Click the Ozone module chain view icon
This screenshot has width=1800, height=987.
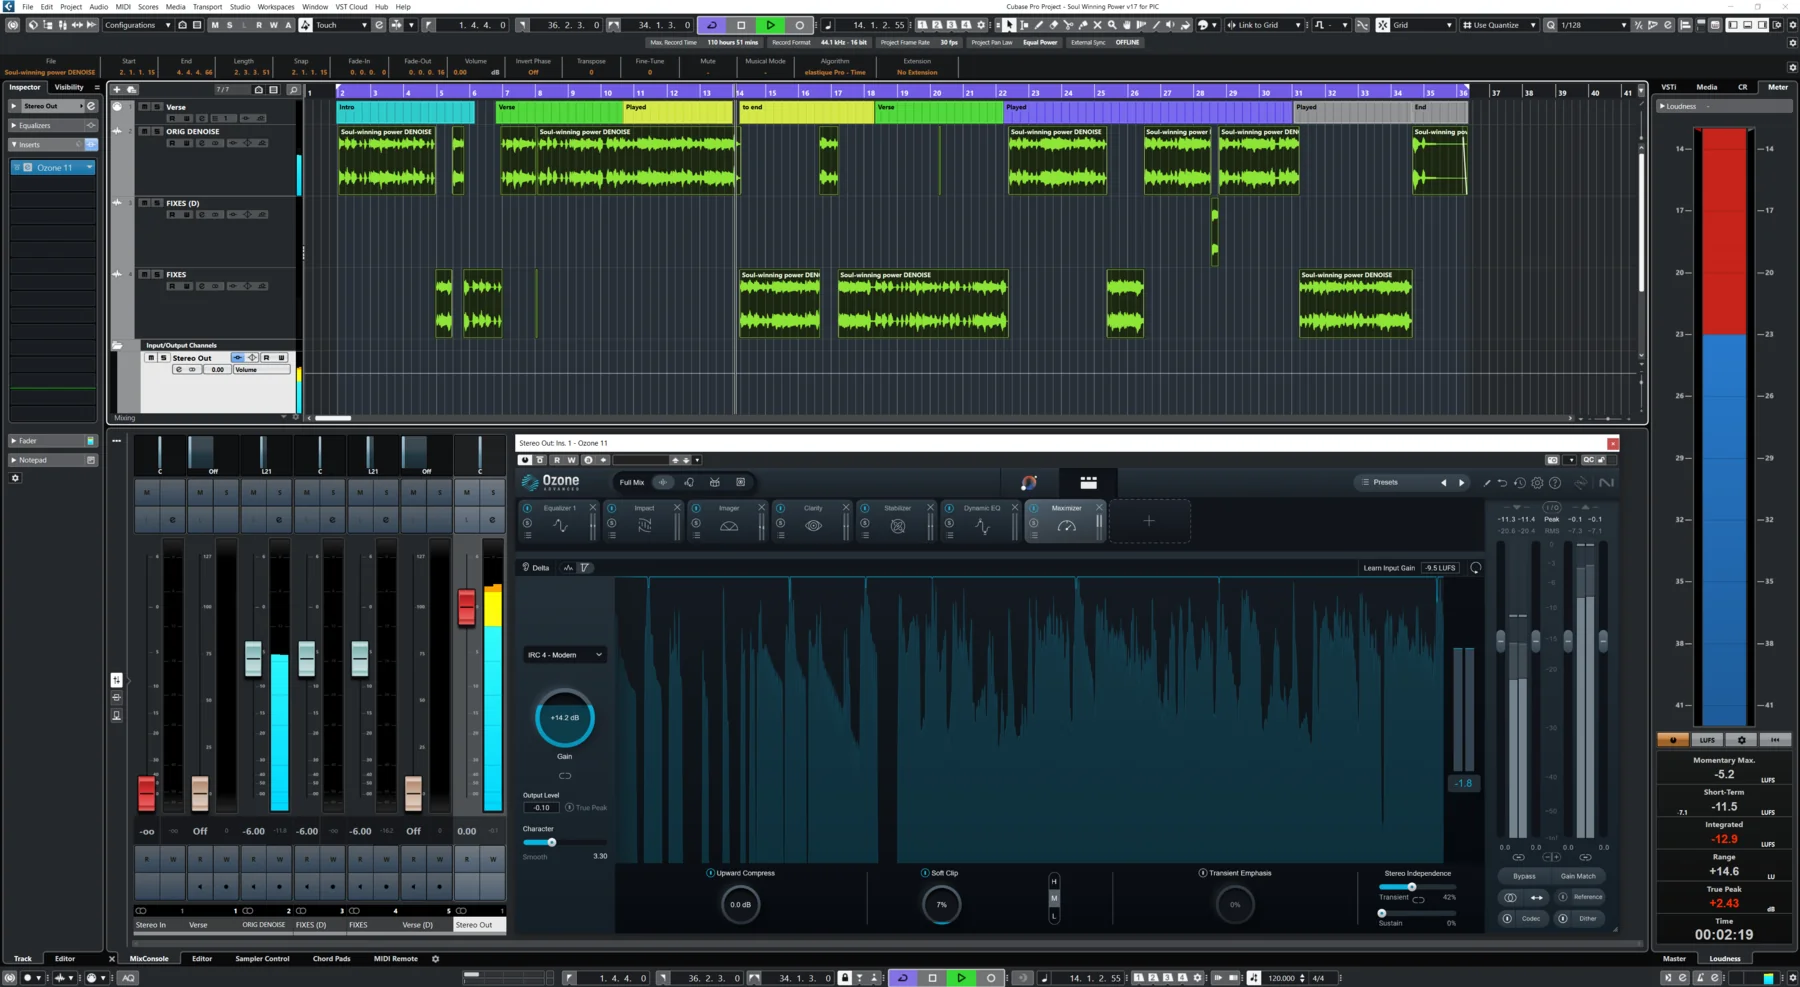coord(1088,483)
